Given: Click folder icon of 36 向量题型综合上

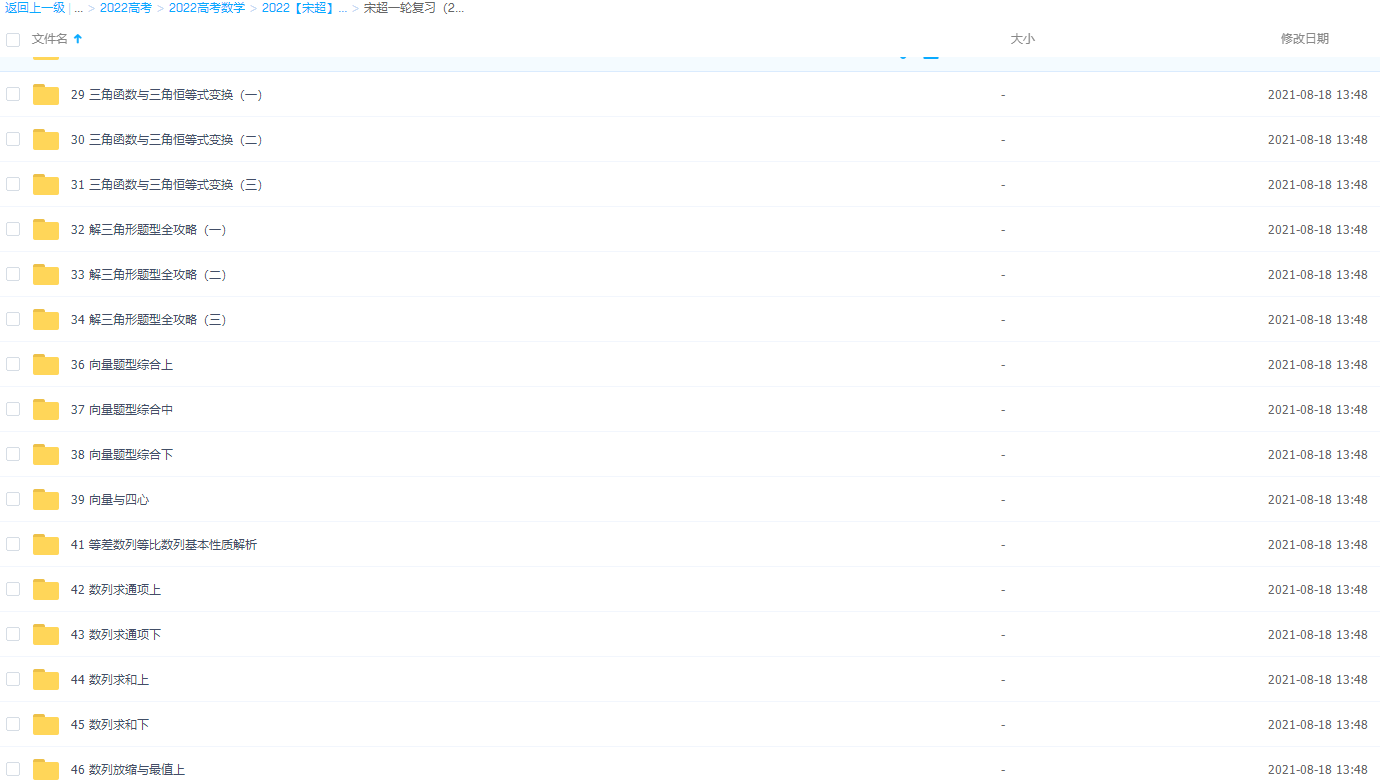Looking at the screenshot, I should tap(46, 365).
